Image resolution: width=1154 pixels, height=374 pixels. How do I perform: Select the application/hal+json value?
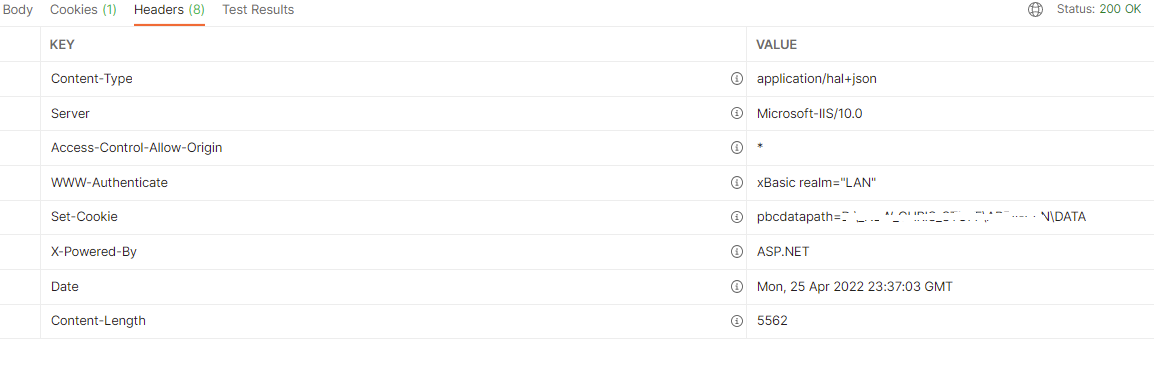pyautogui.click(x=817, y=79)
